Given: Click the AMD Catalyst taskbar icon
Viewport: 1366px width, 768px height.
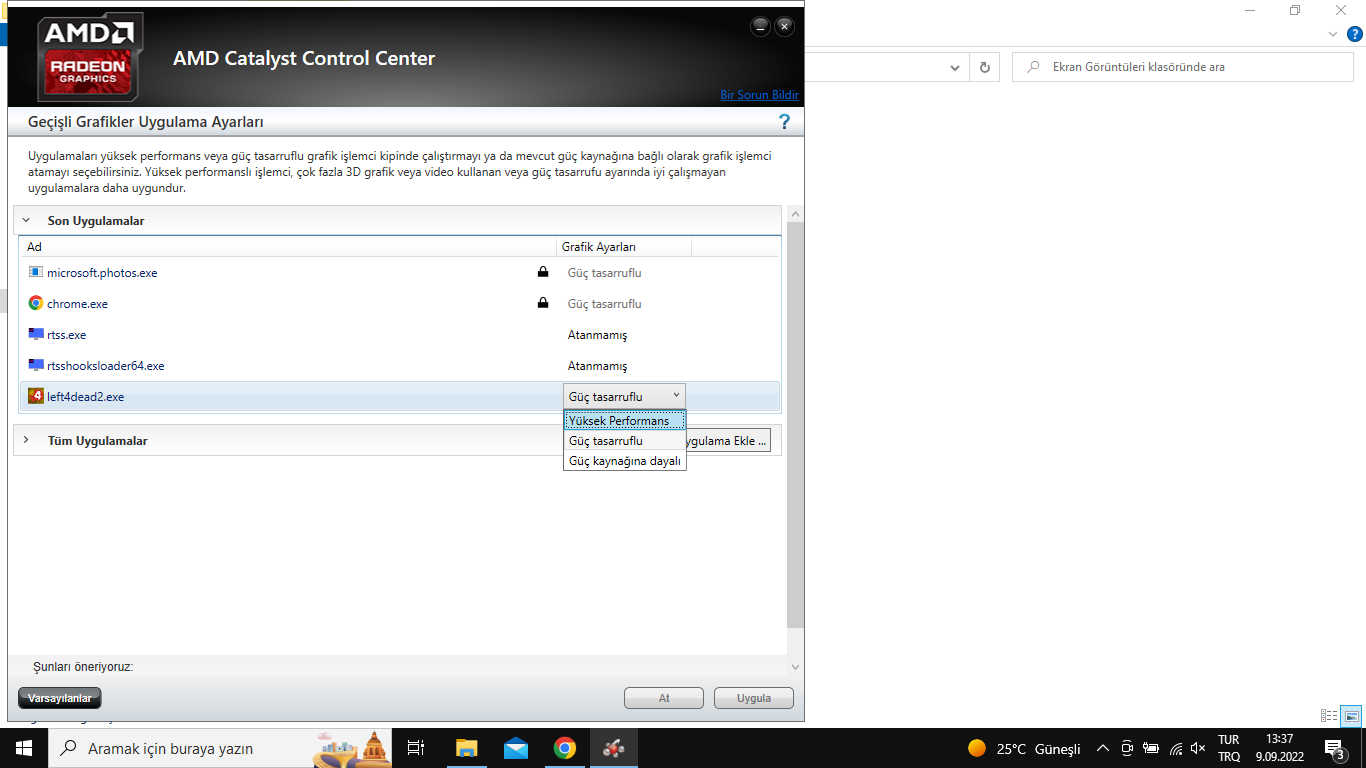Looking at the screenshot, I should (614, 748).
